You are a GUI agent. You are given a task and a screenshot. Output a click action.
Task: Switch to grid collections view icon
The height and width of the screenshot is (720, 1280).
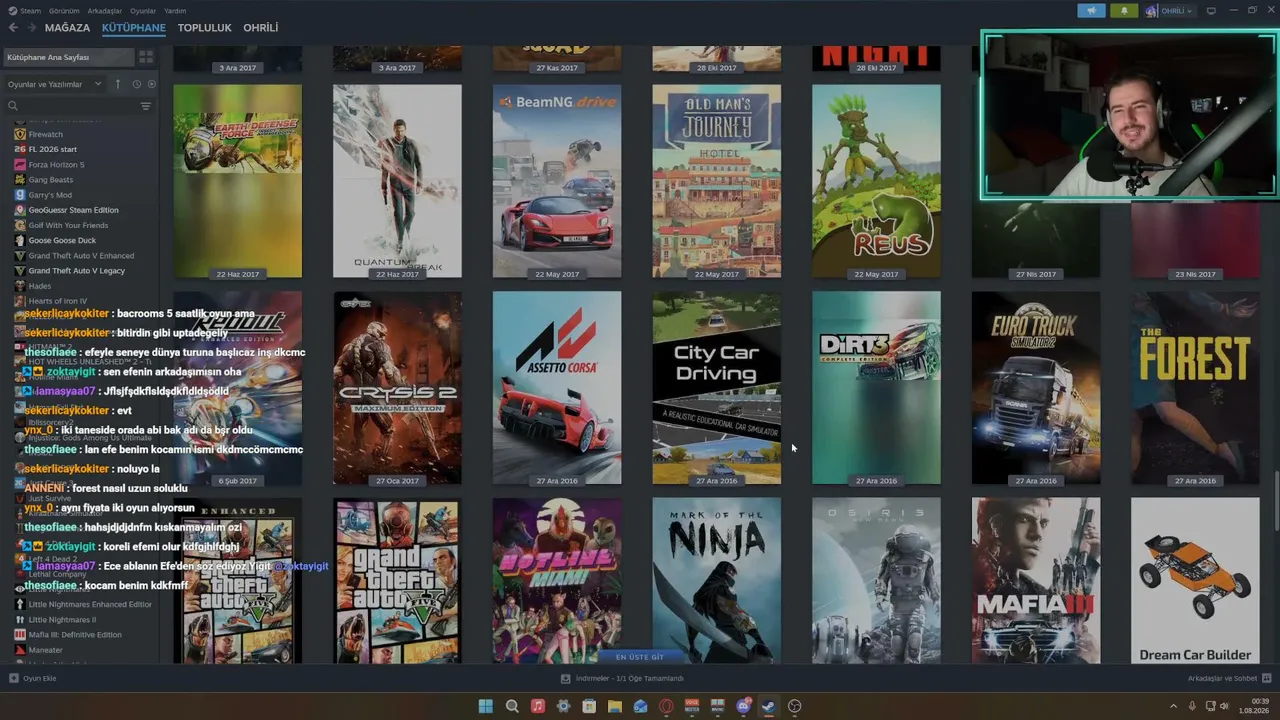[146, 57]
